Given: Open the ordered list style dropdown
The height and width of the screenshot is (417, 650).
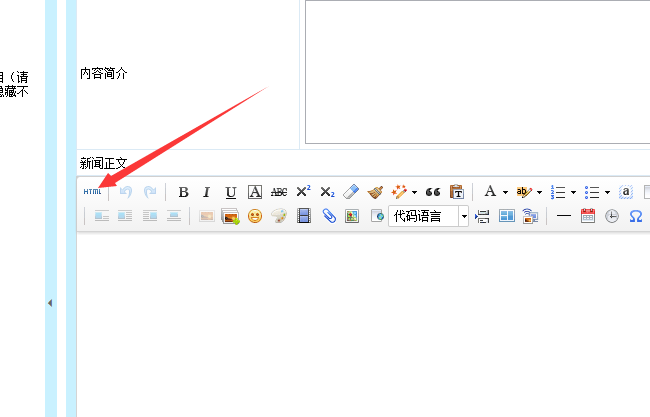Looking at the screenshot, I should click(573, 192).
